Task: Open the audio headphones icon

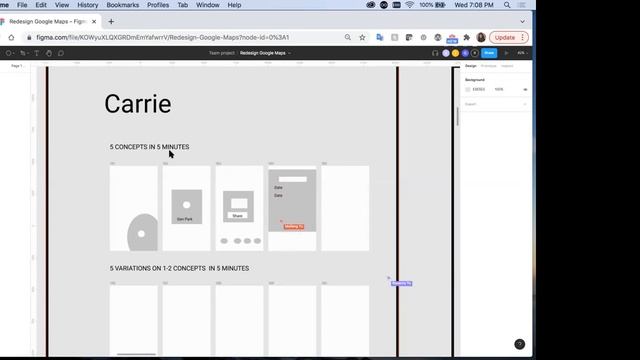Action: pos(435,53)
